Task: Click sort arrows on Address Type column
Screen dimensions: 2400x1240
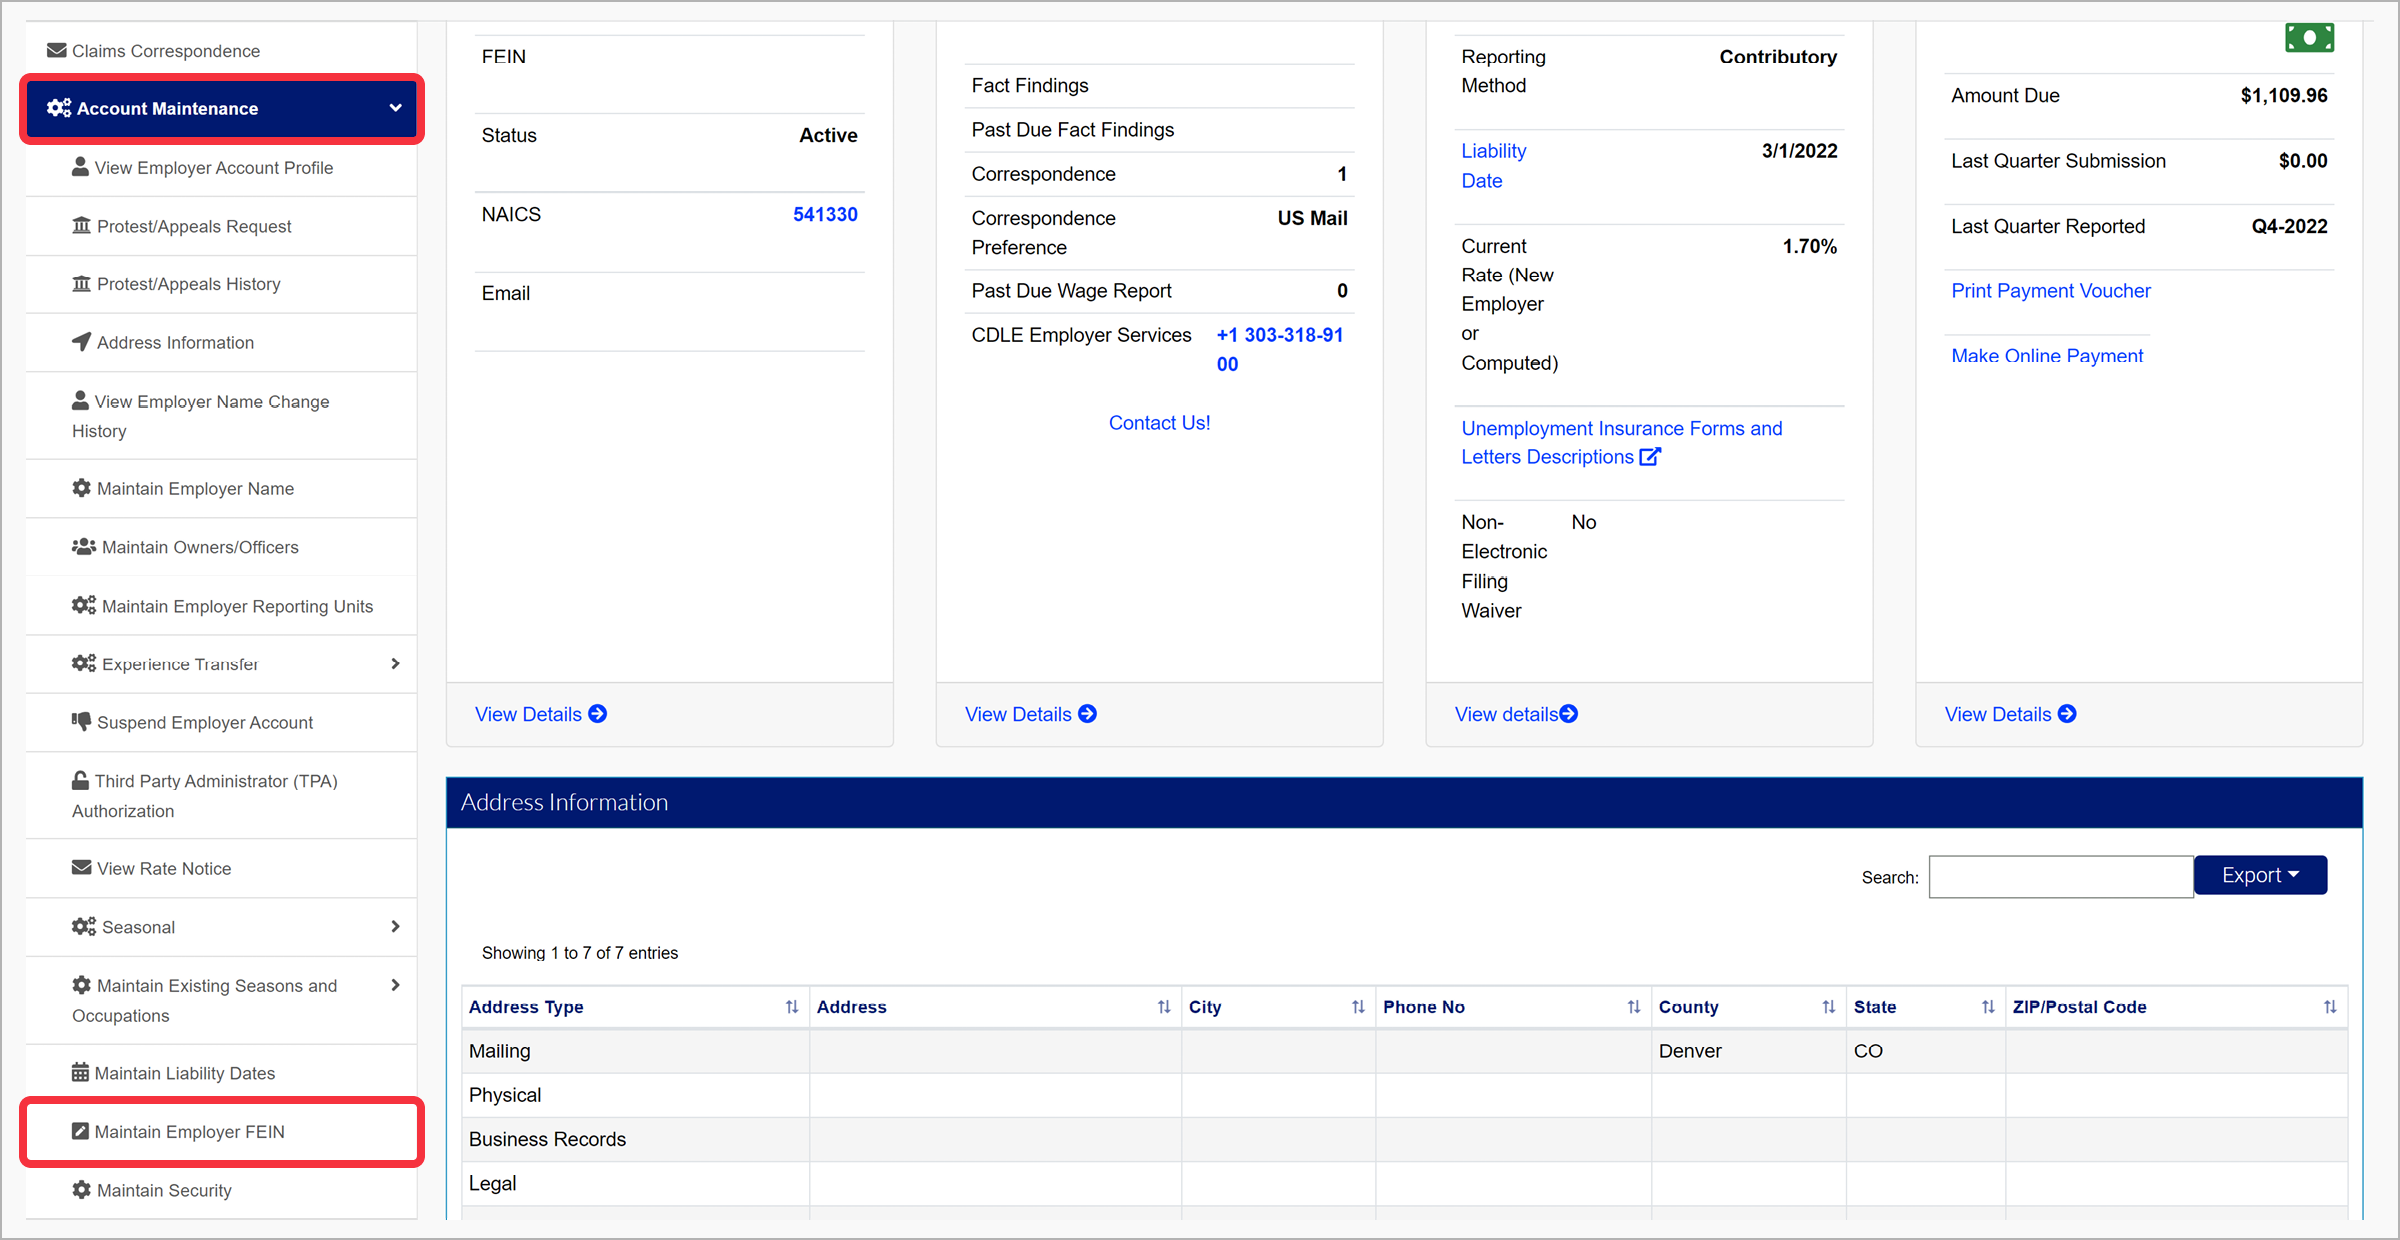Action: pyautogui.click(x=791, y=1007)
